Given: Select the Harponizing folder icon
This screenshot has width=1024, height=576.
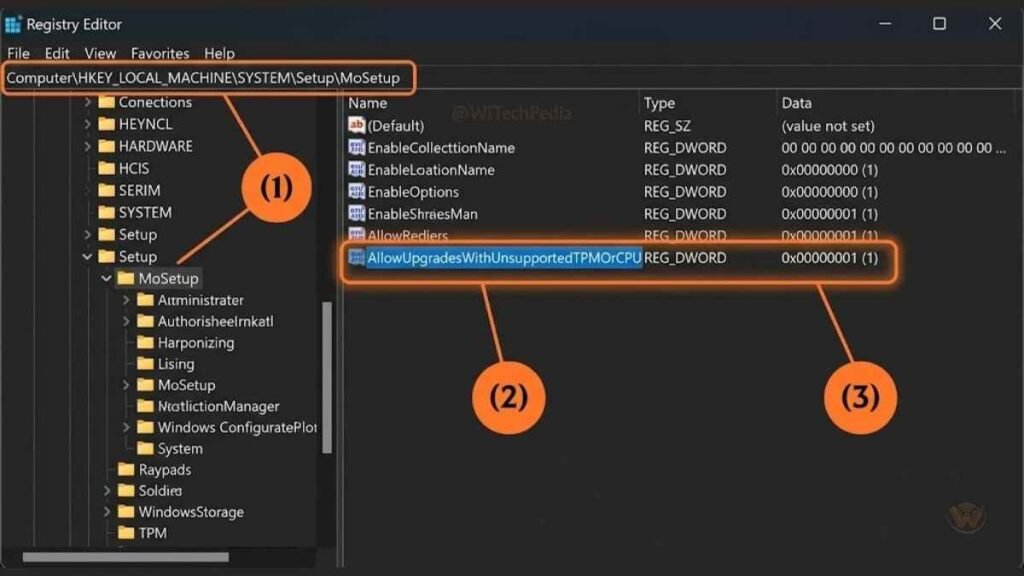Looking at the screenshot, I should (x=146, y=343).
